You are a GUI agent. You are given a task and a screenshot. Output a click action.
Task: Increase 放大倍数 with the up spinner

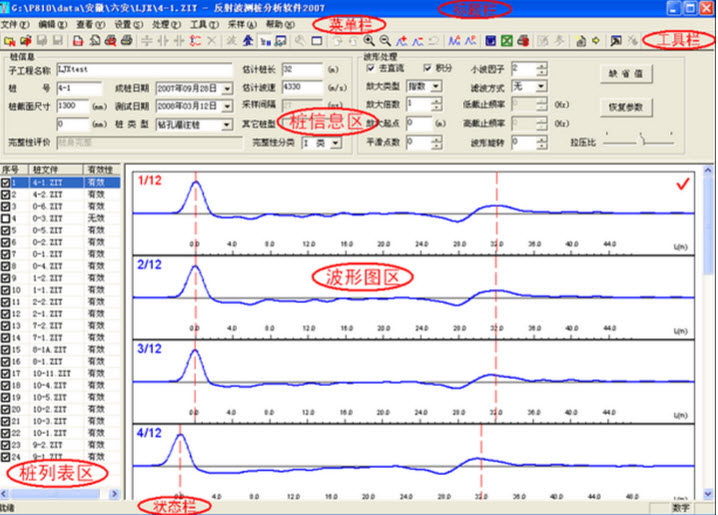436,101
